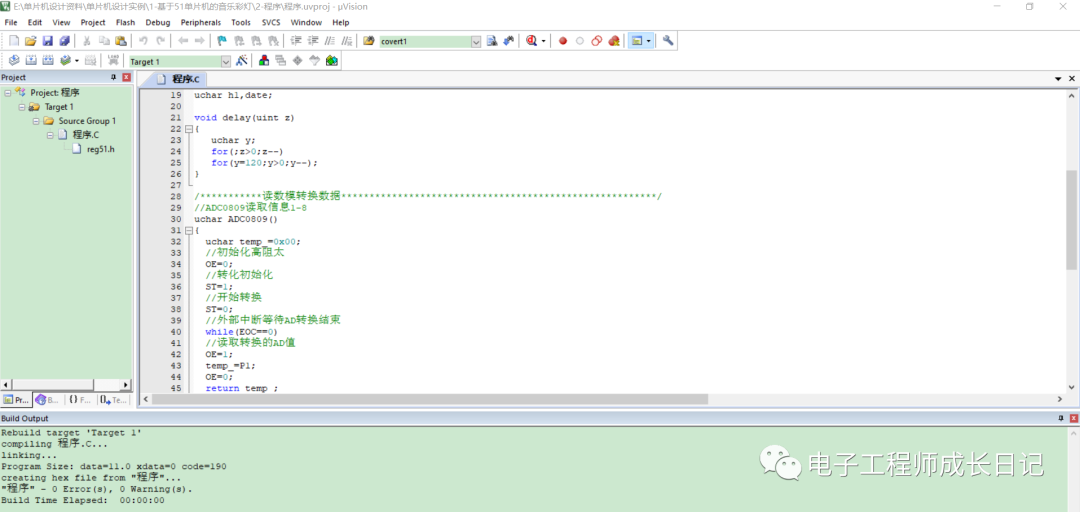The height and width of the screenshot is (512, 1080).
Task: Click the Translate current file icon
Action: (13, 61)
